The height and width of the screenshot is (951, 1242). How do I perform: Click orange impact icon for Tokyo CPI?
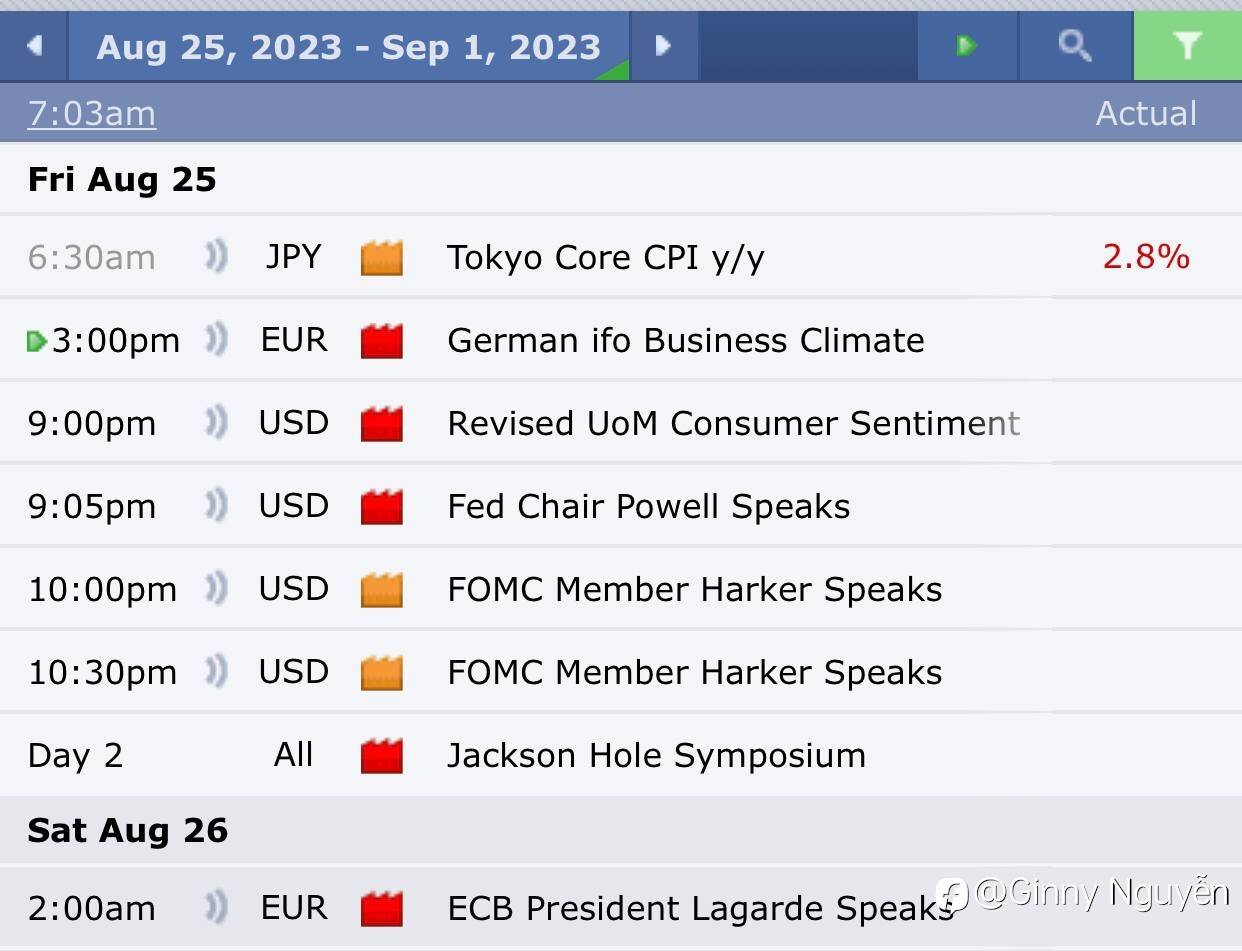(381, 258)
